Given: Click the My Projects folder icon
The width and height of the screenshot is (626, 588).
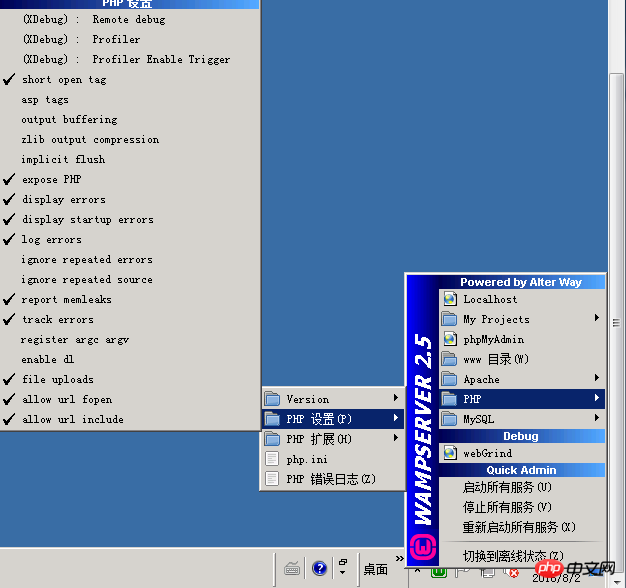Looking at the screenshot, I should pos(450,319).
